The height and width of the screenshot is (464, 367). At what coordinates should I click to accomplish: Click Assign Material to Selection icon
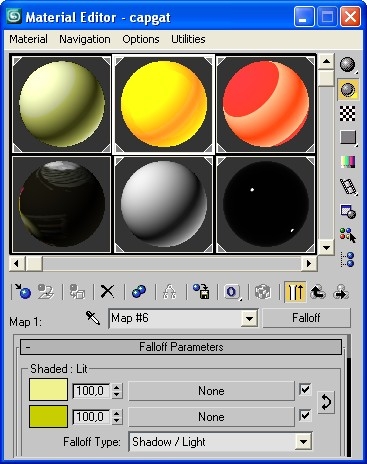pyautogui.click(x=77, y=292)
